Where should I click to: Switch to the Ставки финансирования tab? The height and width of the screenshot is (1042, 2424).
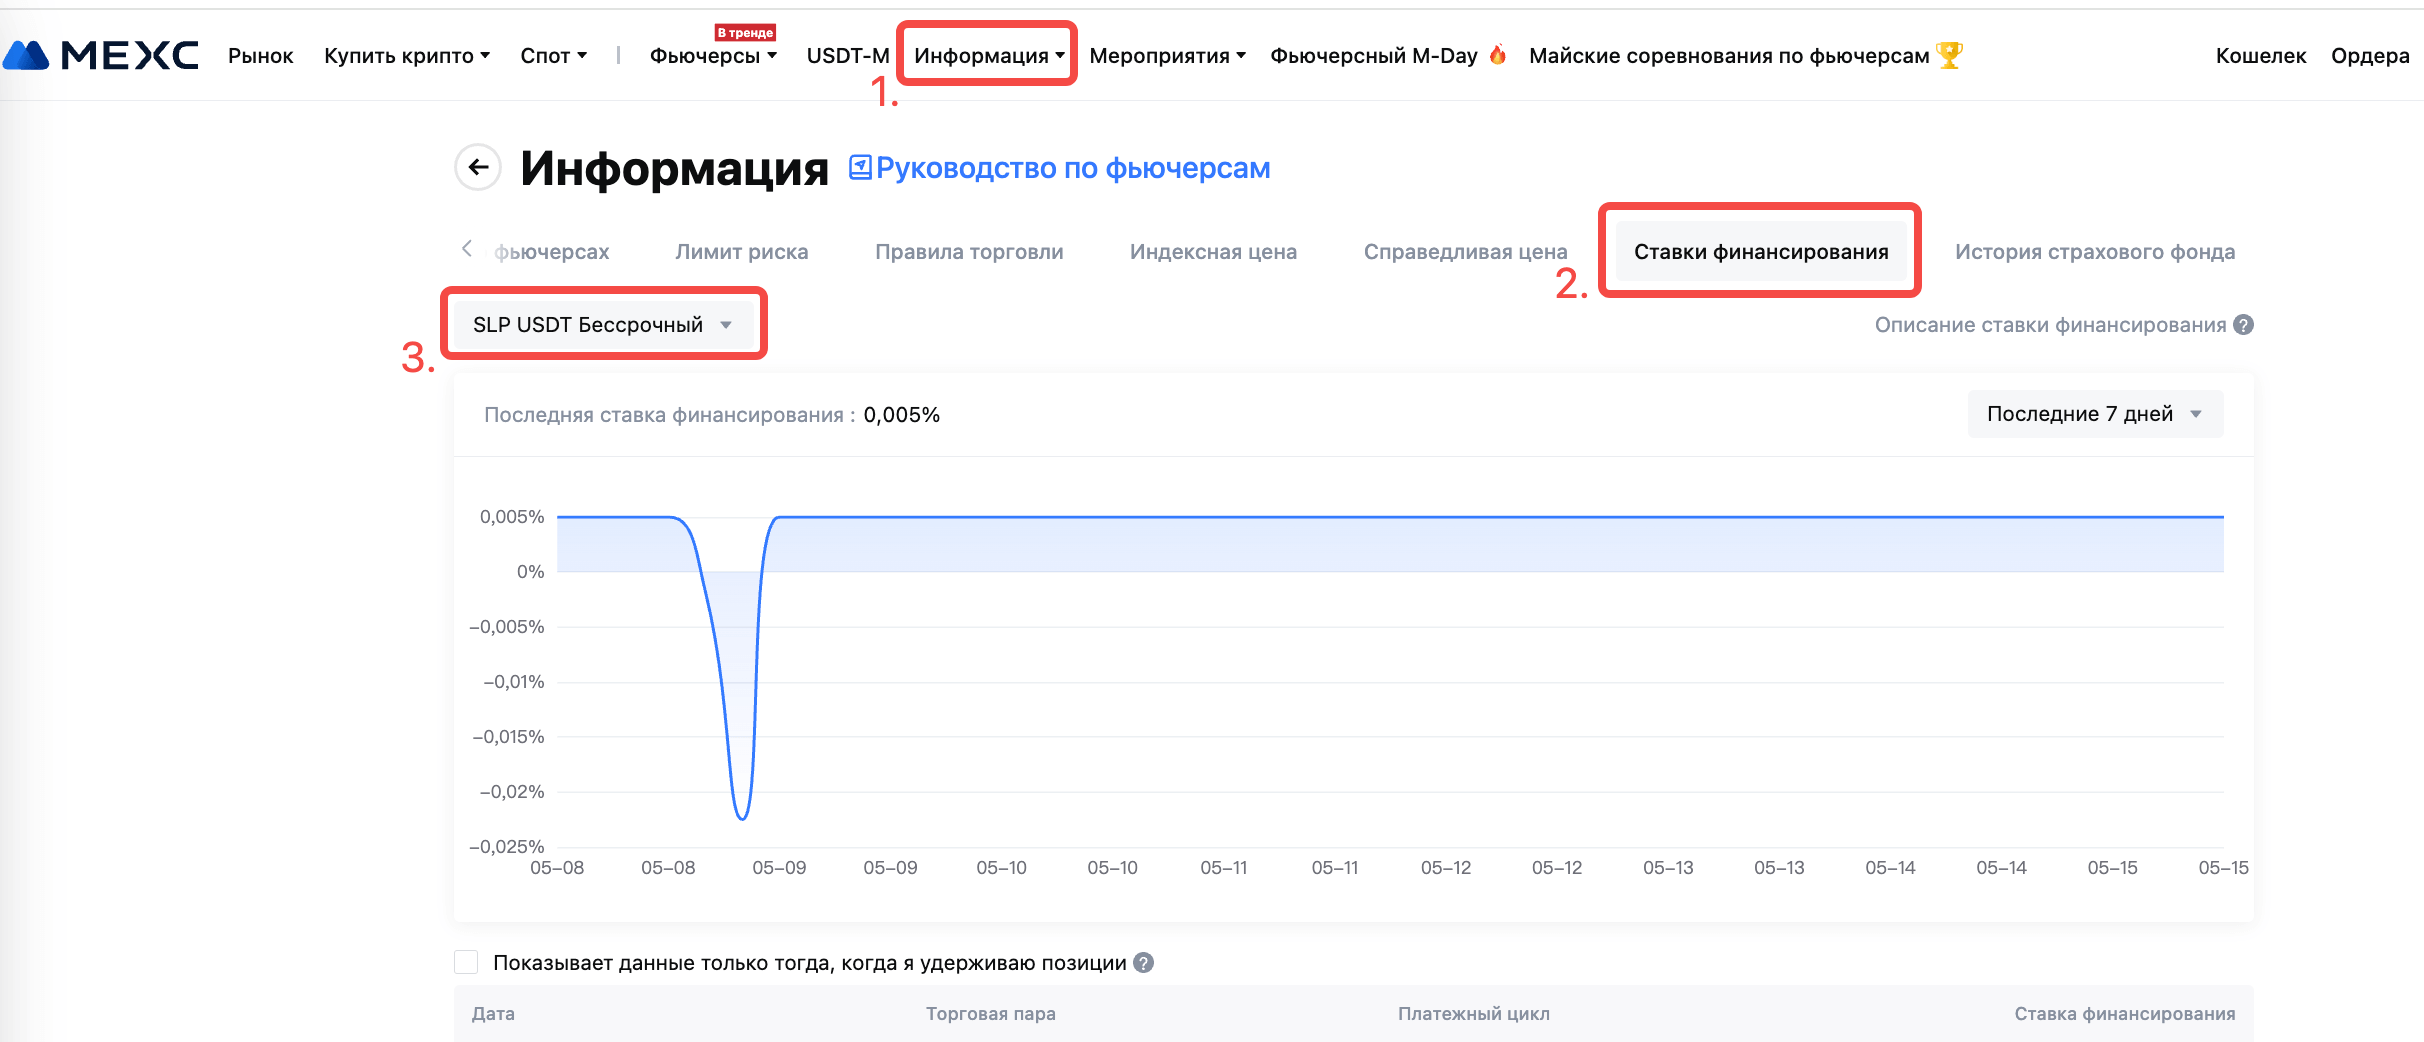click(1760, 252)
